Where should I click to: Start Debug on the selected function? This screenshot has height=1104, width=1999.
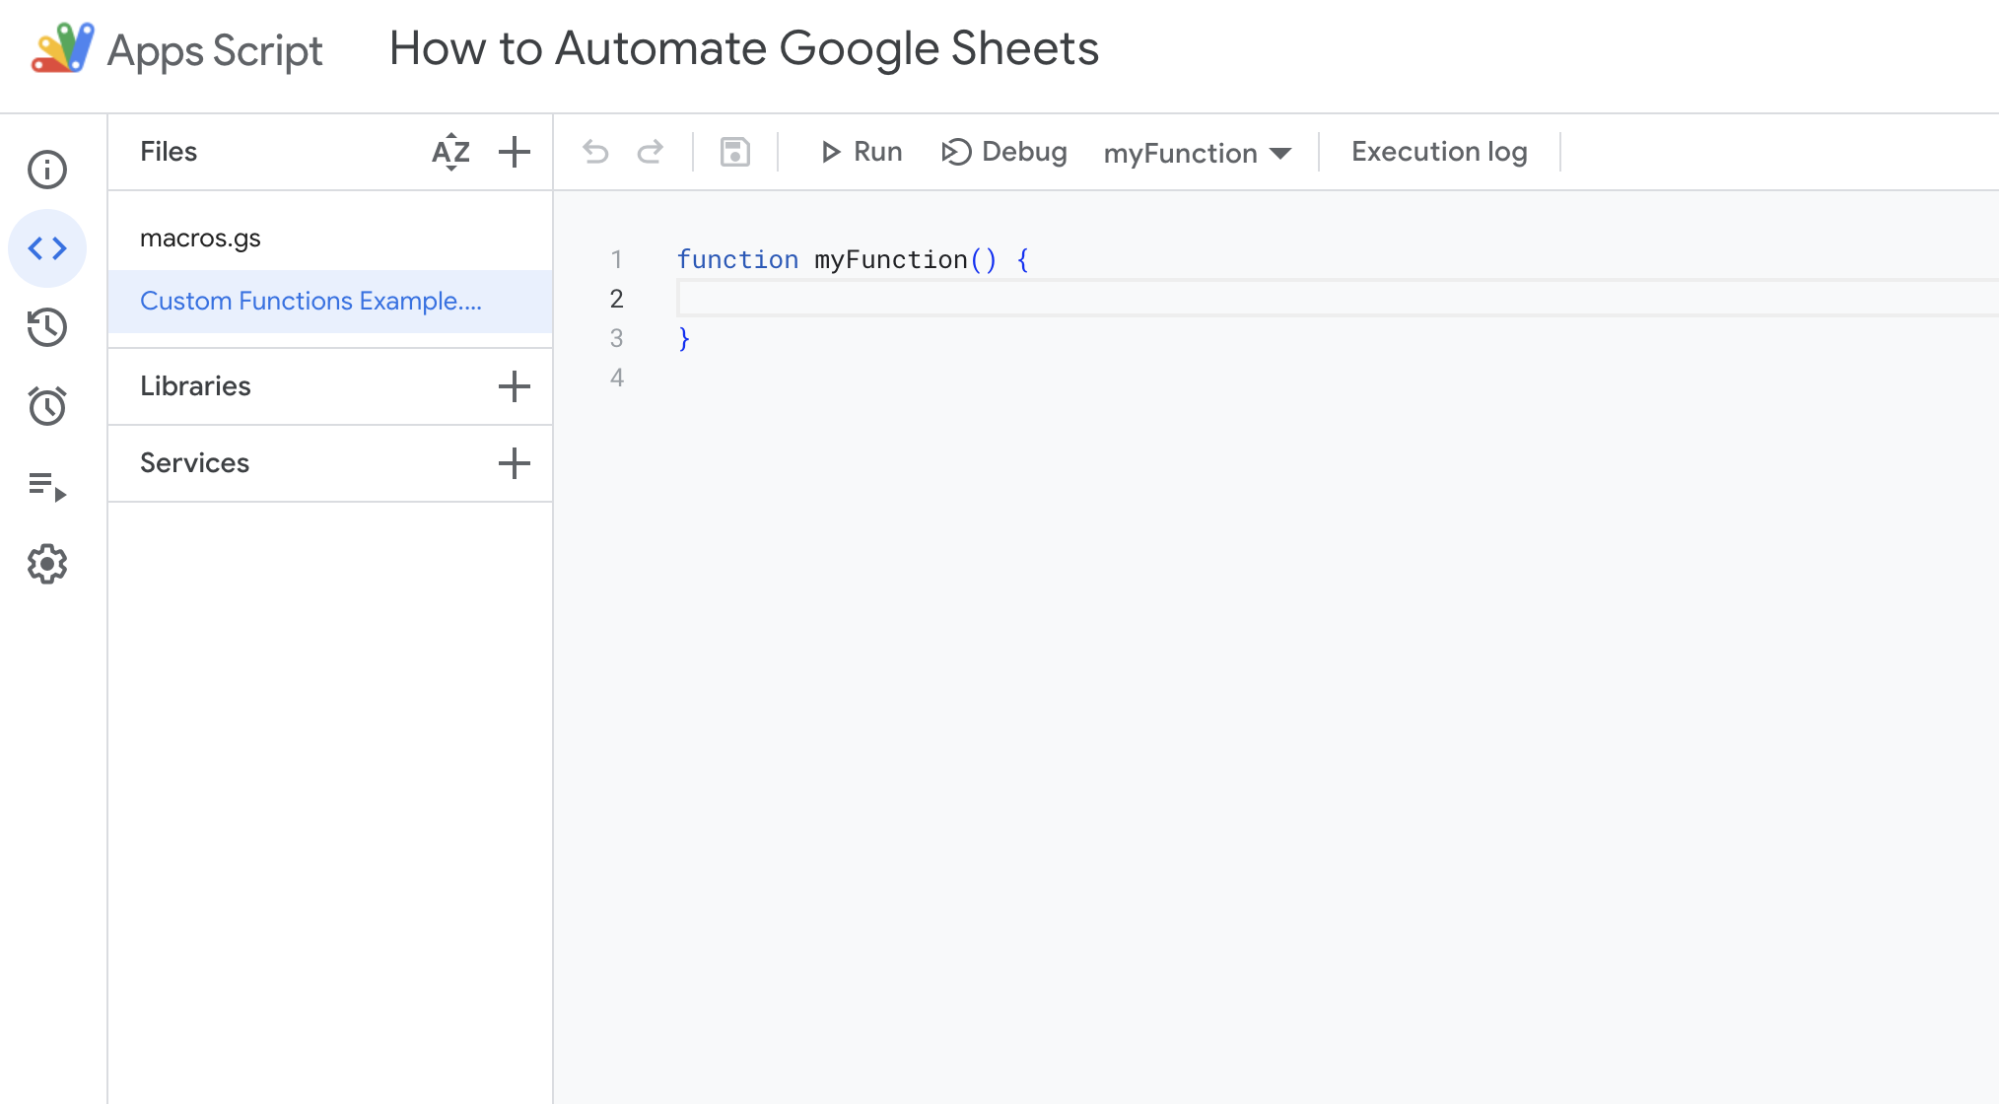[x=1005, y=152]
